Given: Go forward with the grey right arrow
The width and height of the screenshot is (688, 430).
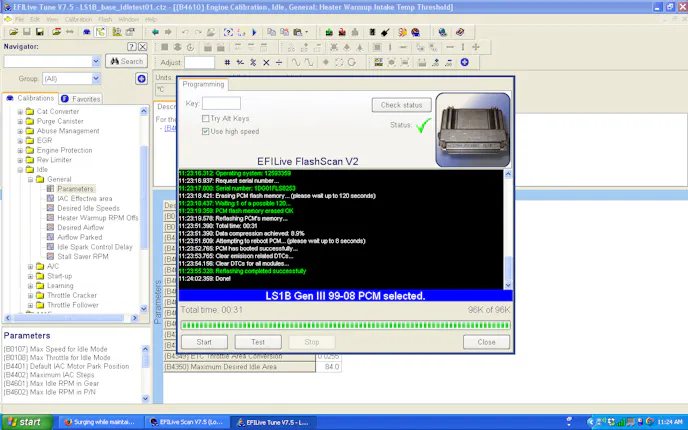Looking at the screenshot, I should tap(168, 32).
